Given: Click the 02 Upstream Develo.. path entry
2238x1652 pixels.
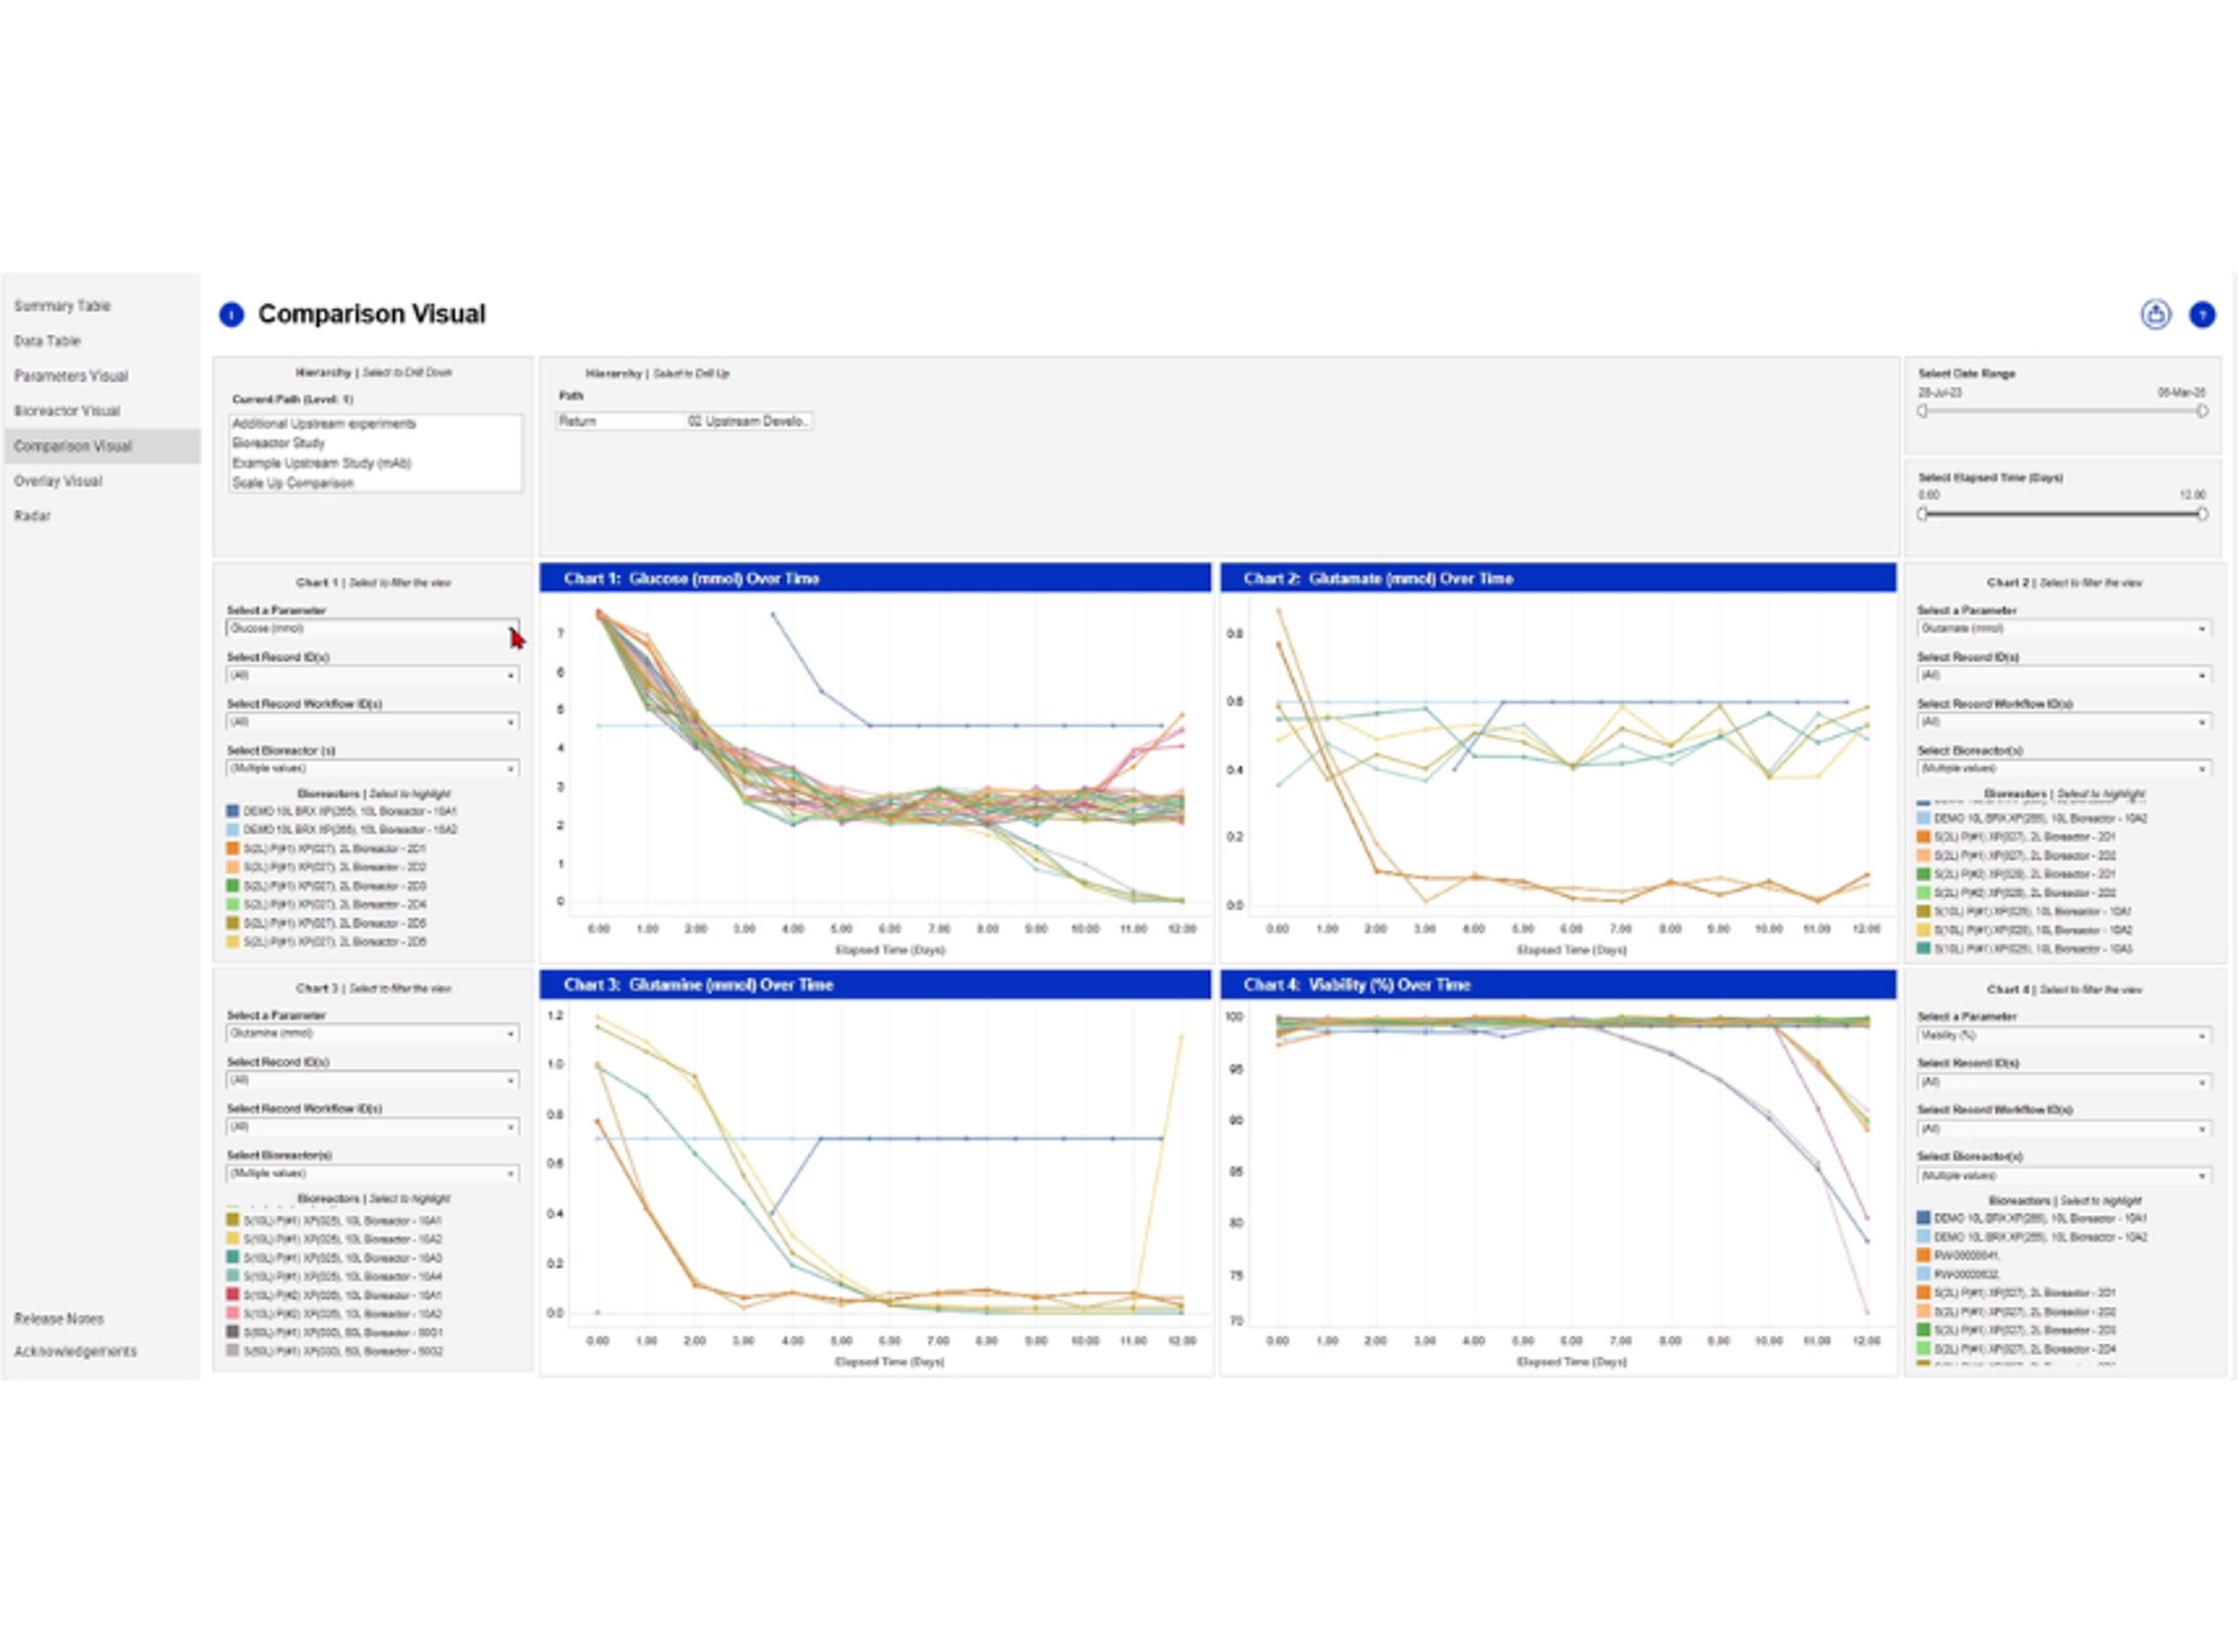Looking at the screenshot, I should pos(748,422).
